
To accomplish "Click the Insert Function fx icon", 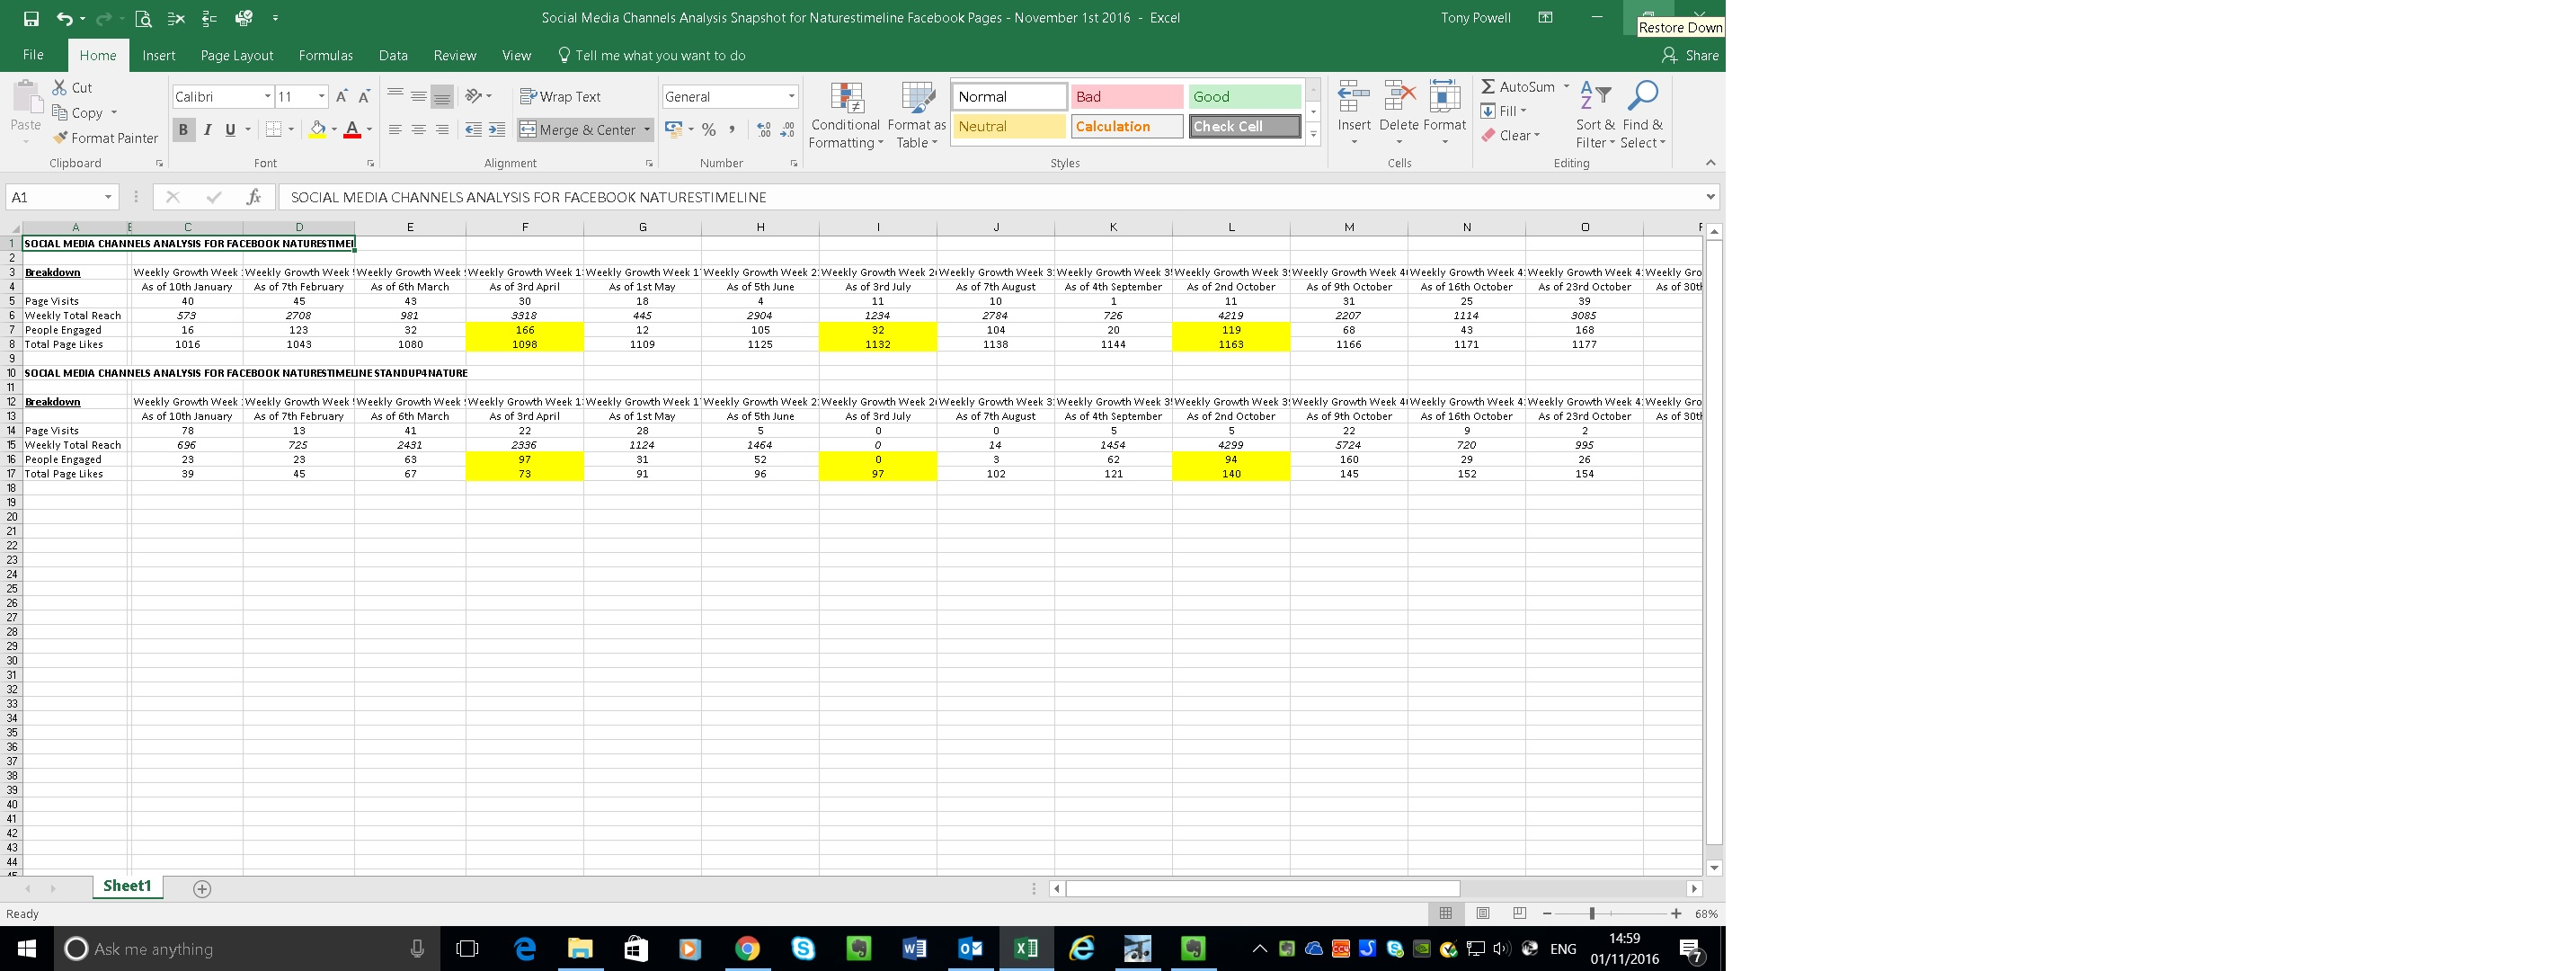I will pyautogui.click(x=254, y=197).
